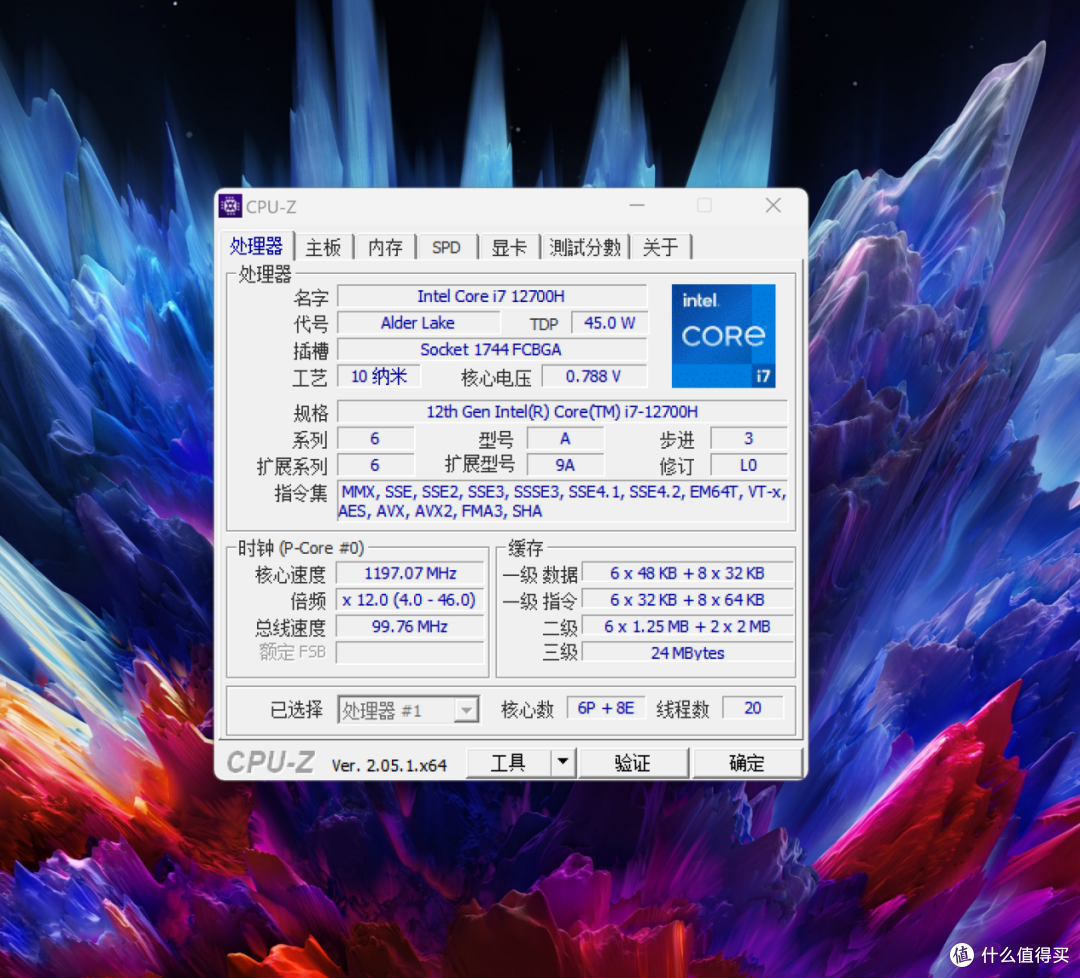Click the Intel Core i7 logo badge

[723, 336]
